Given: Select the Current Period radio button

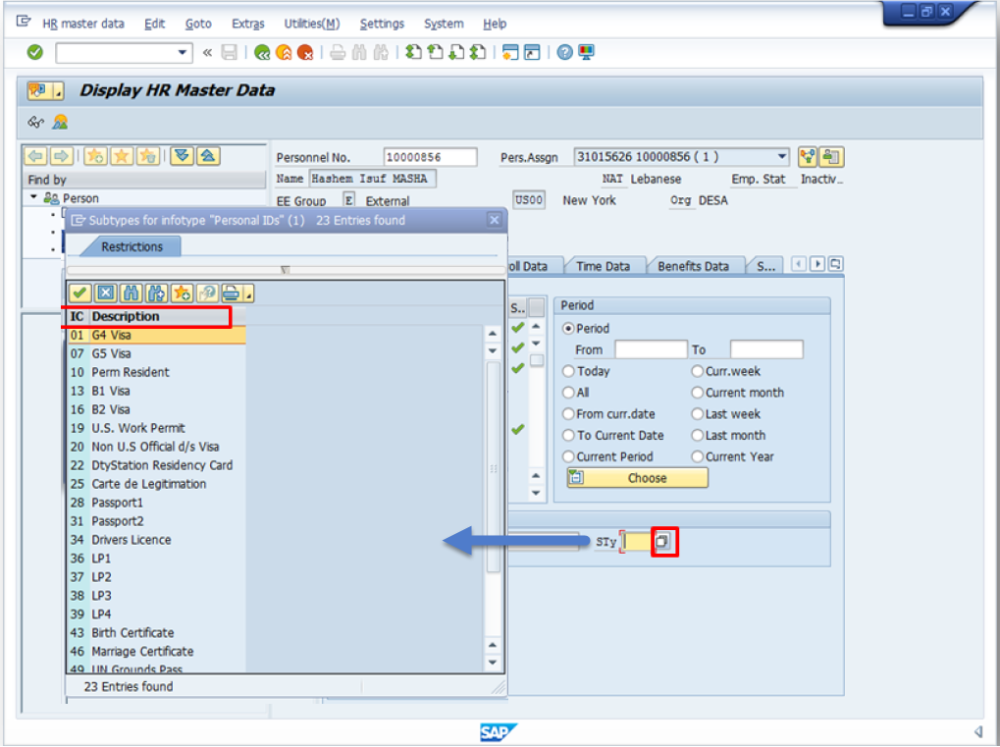Looking at the screenshot, I should (568, 457).
